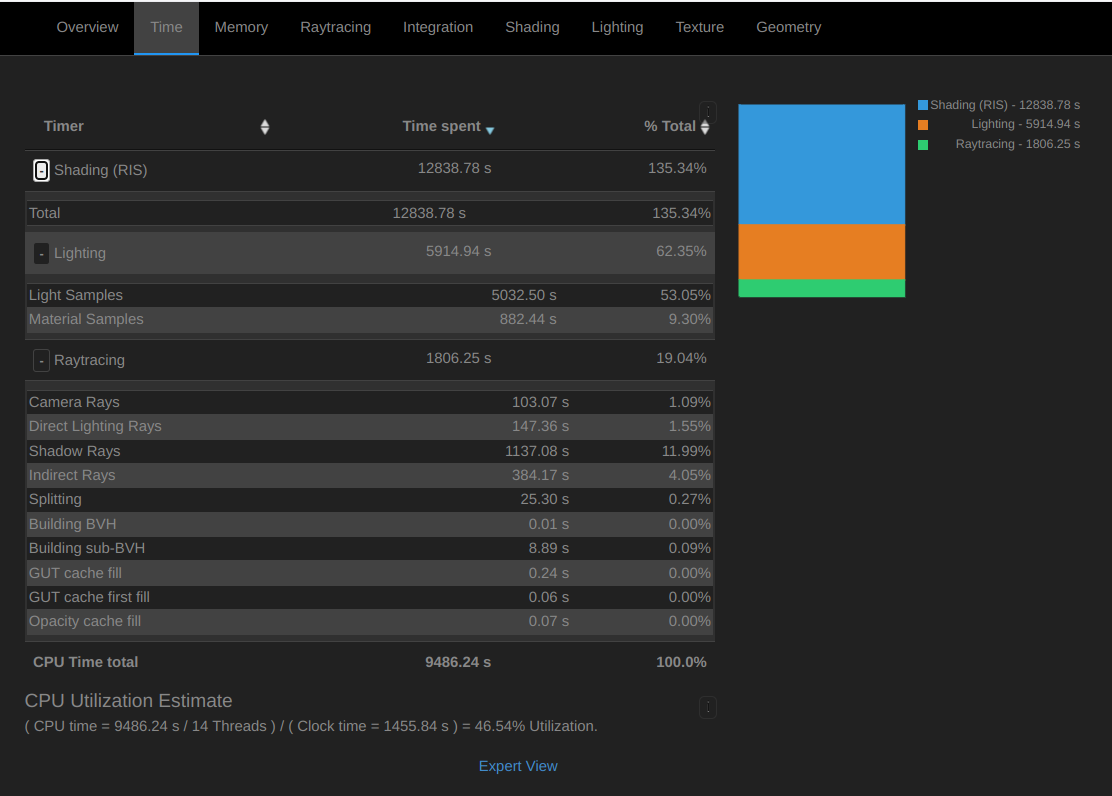Screen dimensions: 1112x796
Task: Toggle the % Total sort arrows
Action: coord(704,127)
